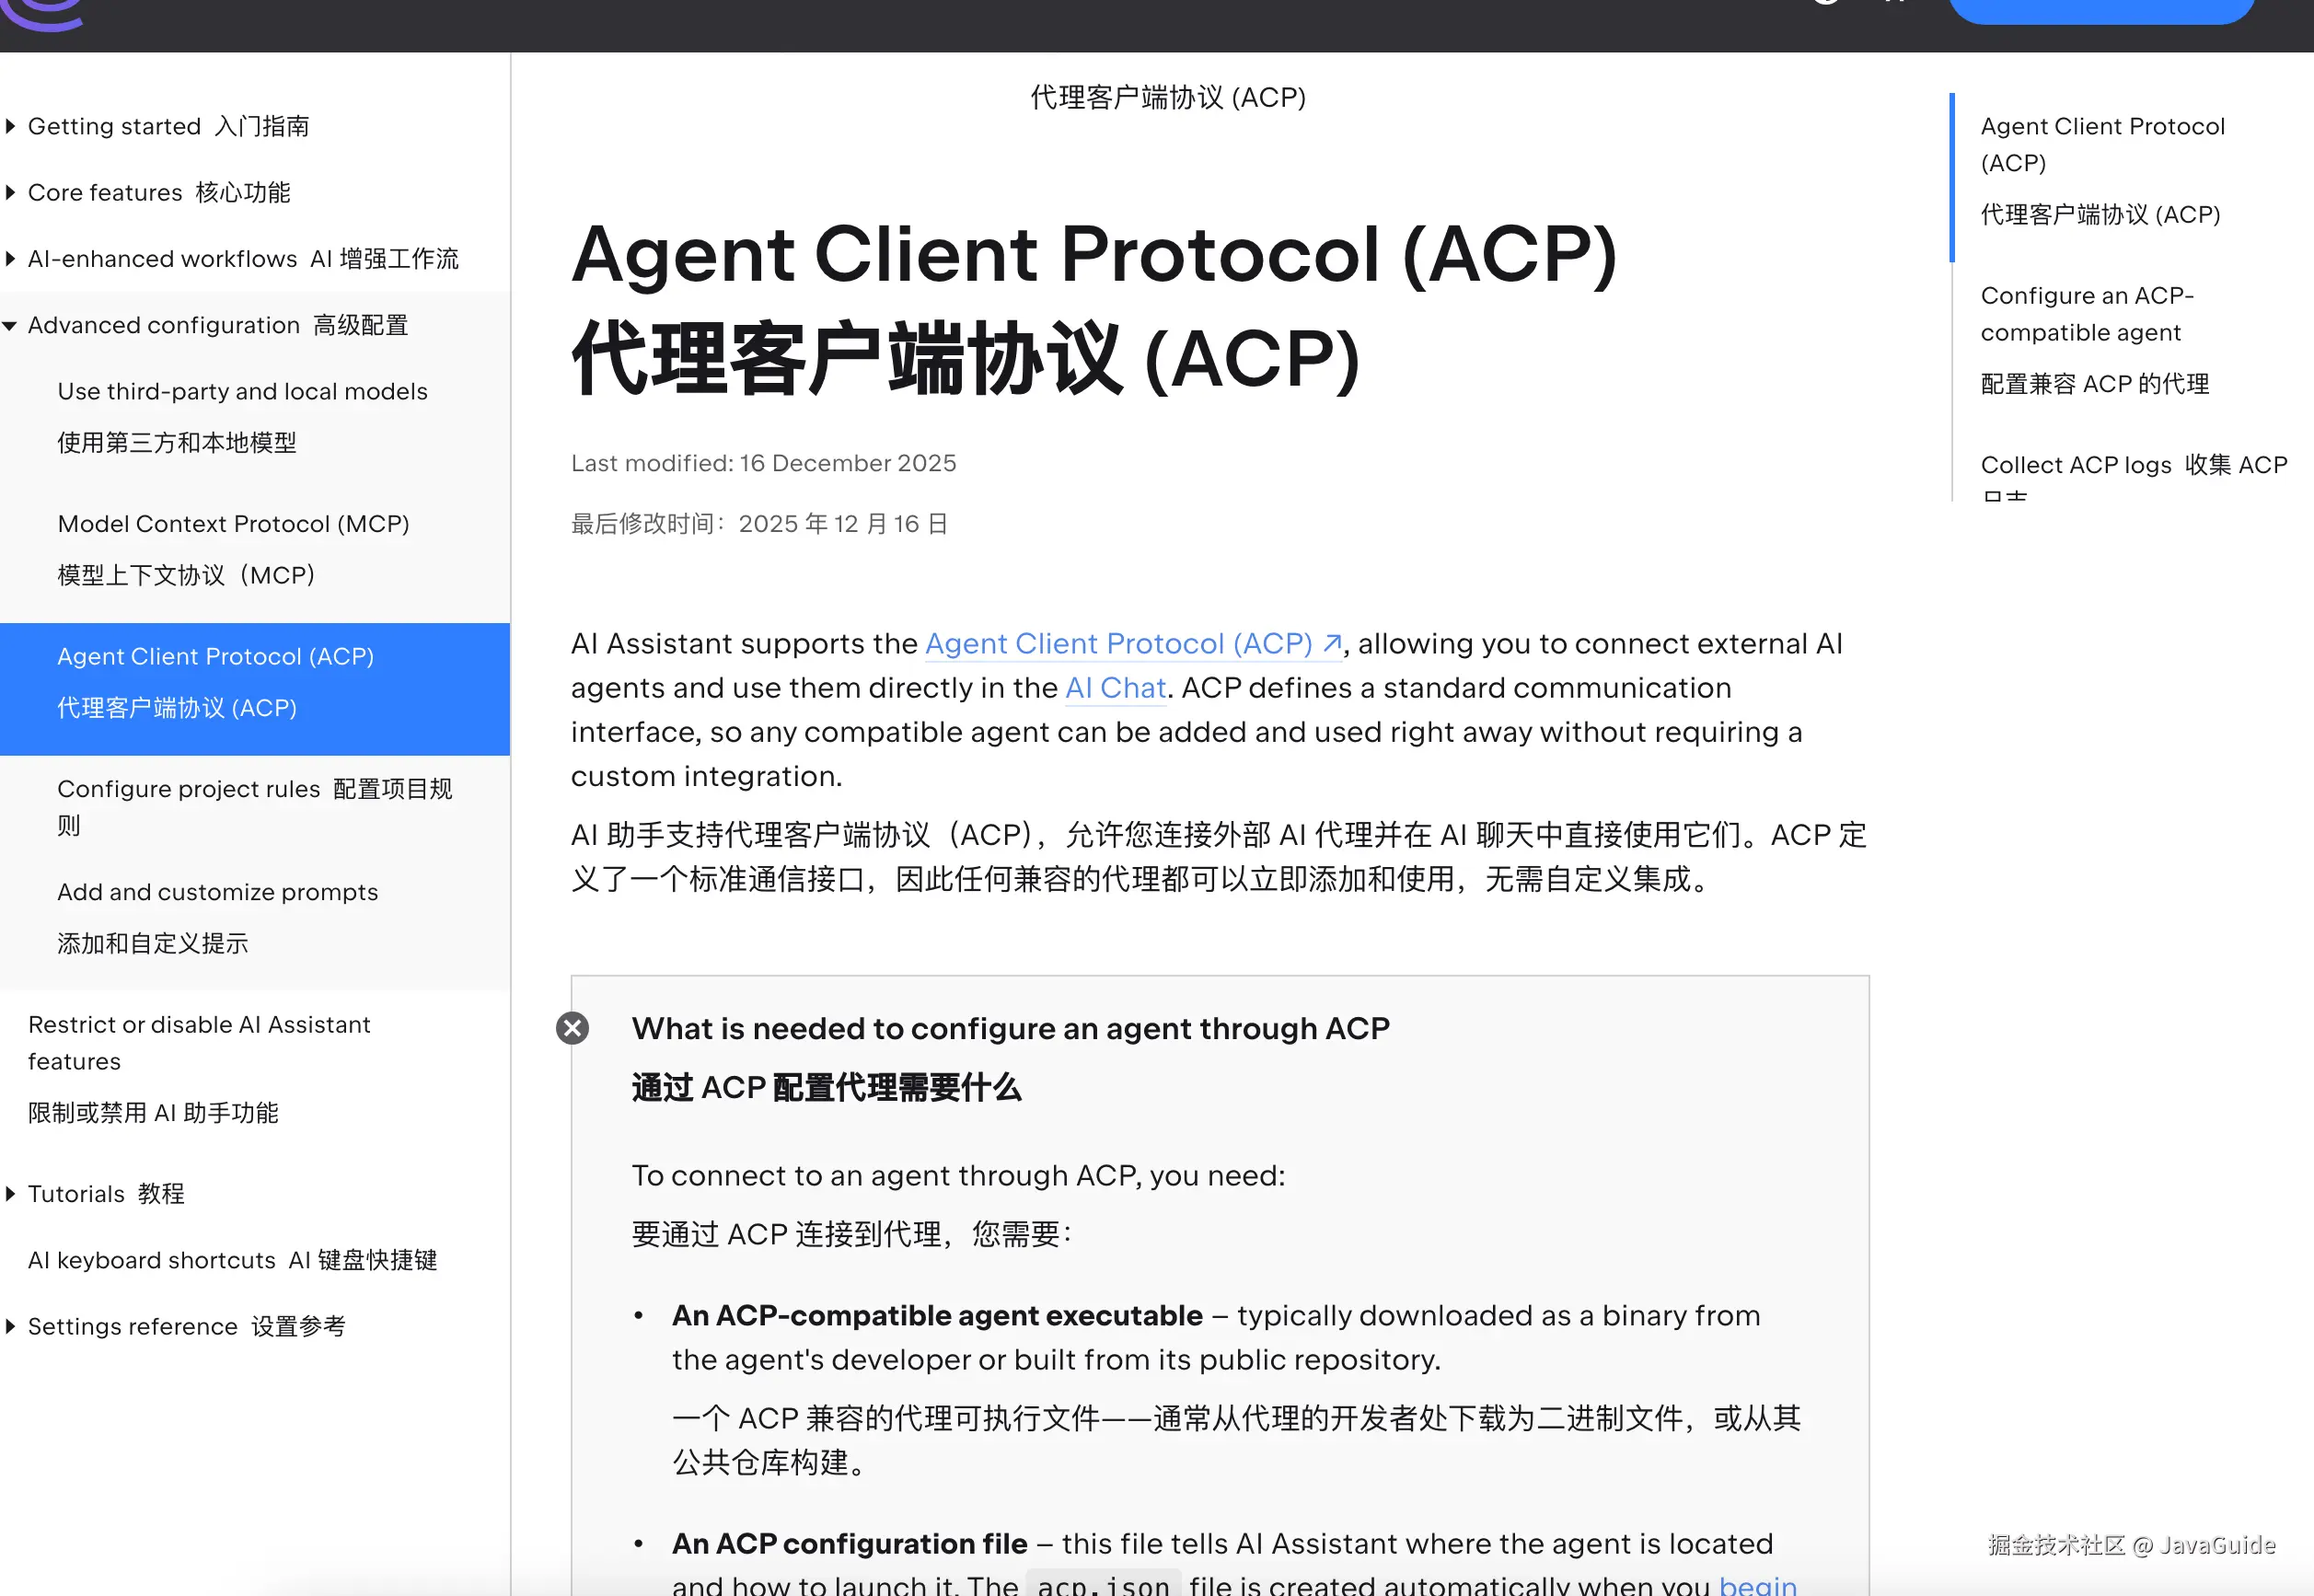Open Model Context Protocol (MCP) page
The height and width of the screenshot is (1596, 2314).
point(233,524)
